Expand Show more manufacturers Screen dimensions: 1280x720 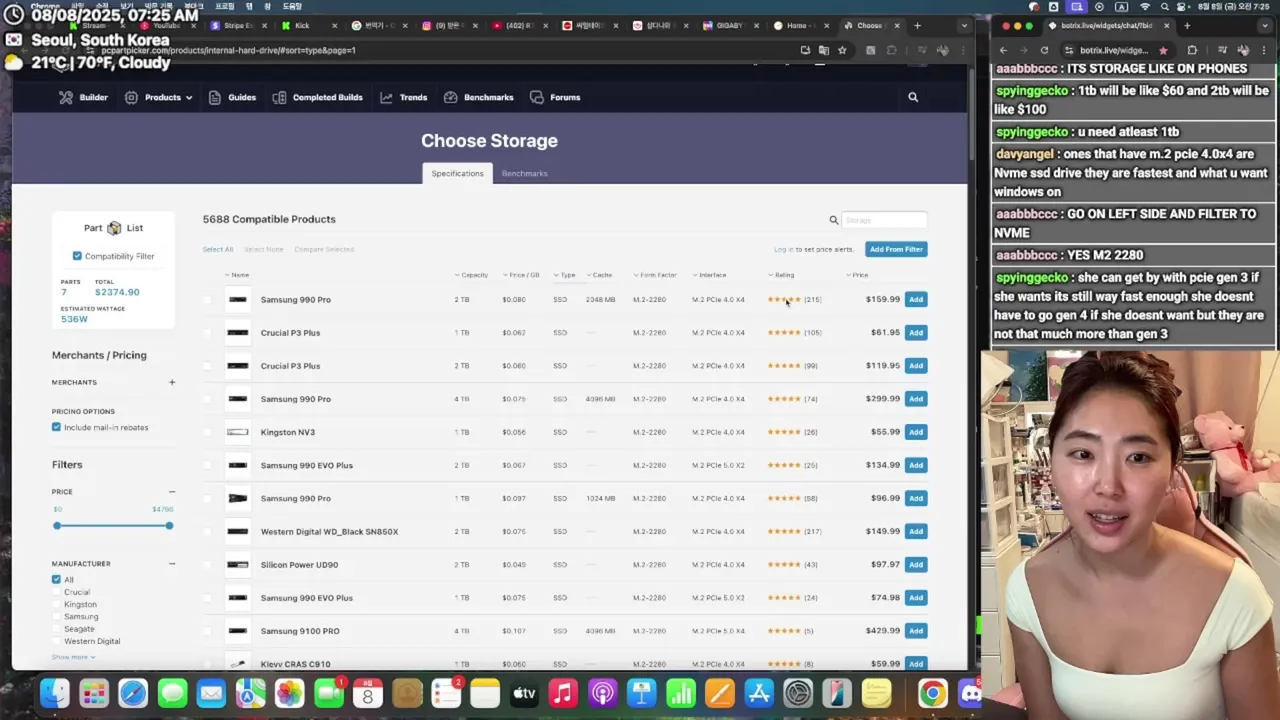(x=73, y=657)
